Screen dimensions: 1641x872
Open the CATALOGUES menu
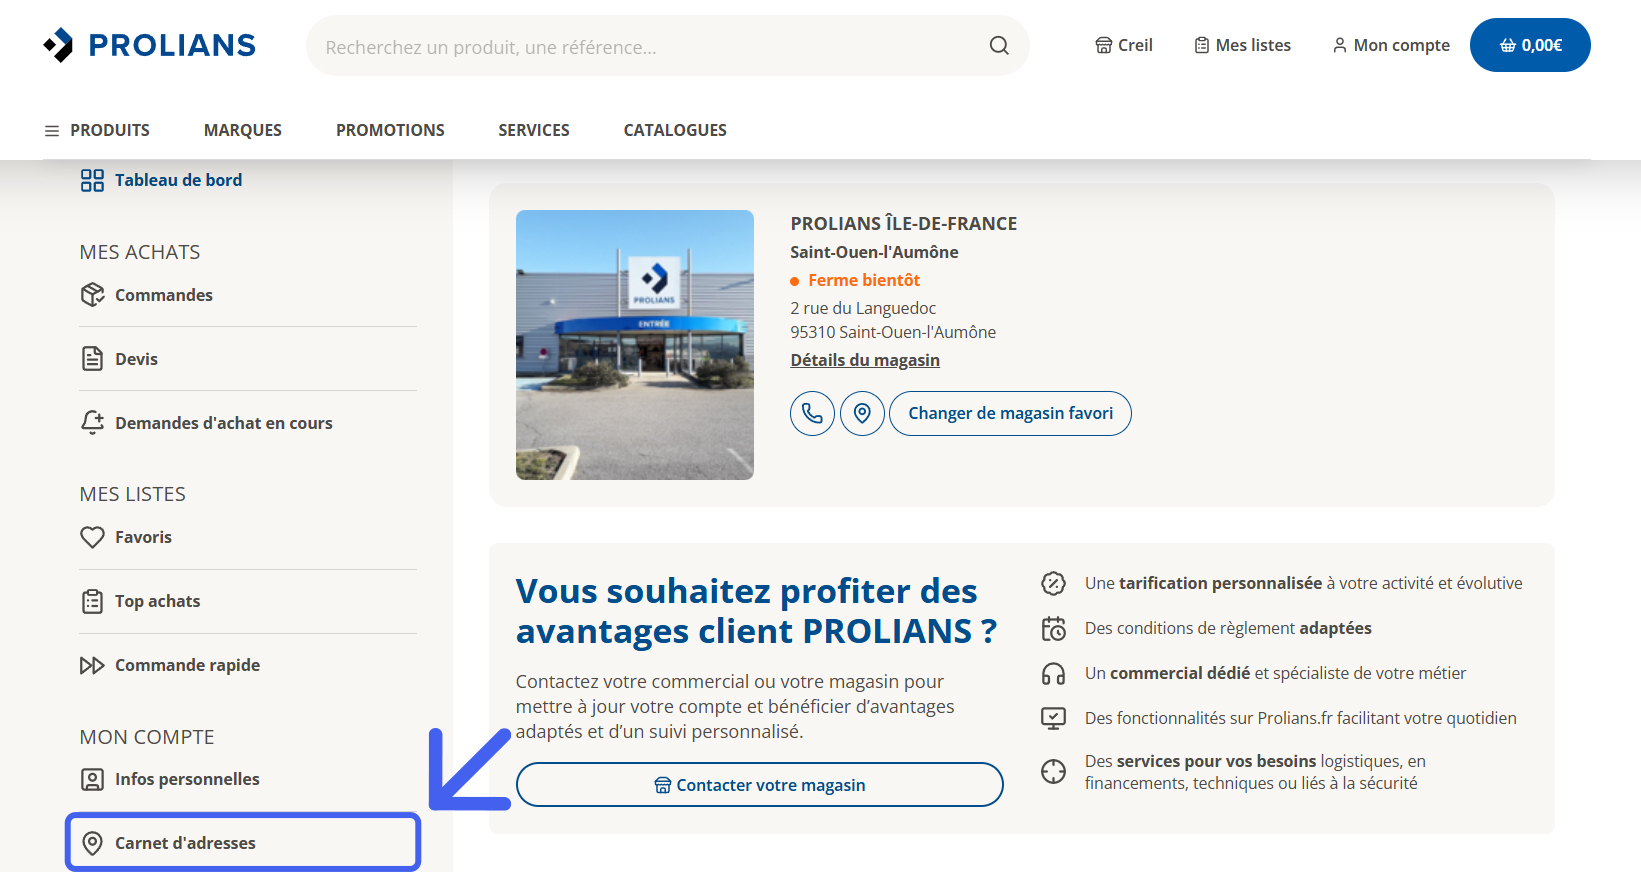coord(675,130)
